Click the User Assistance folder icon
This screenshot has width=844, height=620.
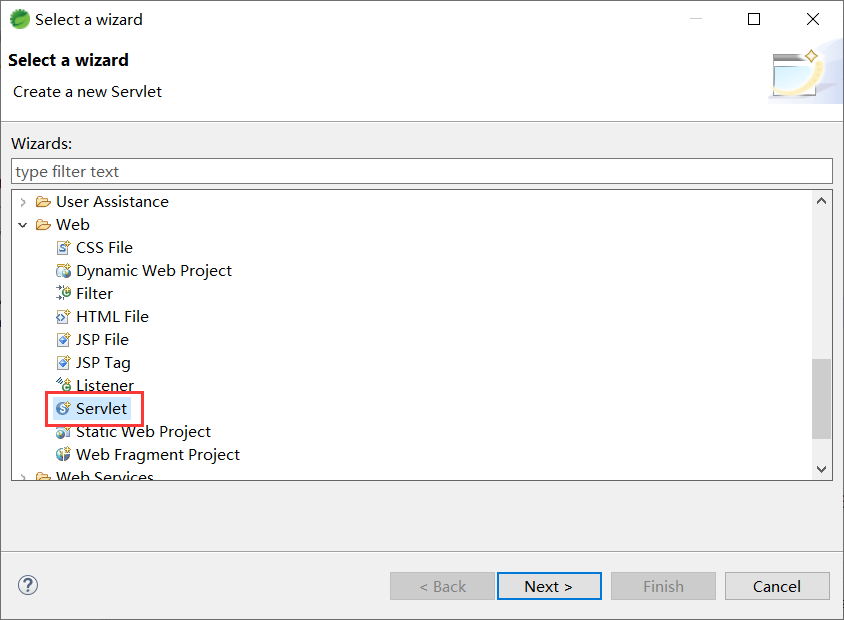(43, 202)
